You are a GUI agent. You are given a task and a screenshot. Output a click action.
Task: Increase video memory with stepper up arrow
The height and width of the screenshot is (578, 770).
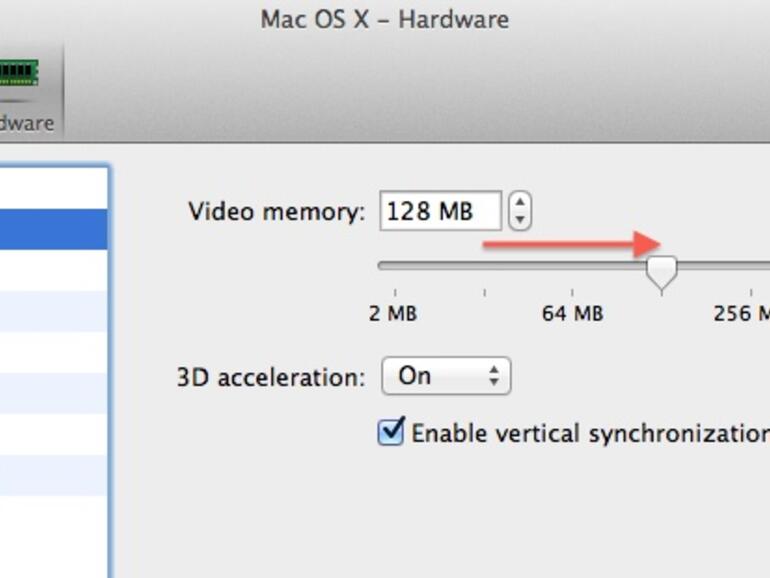click(519, 203)
